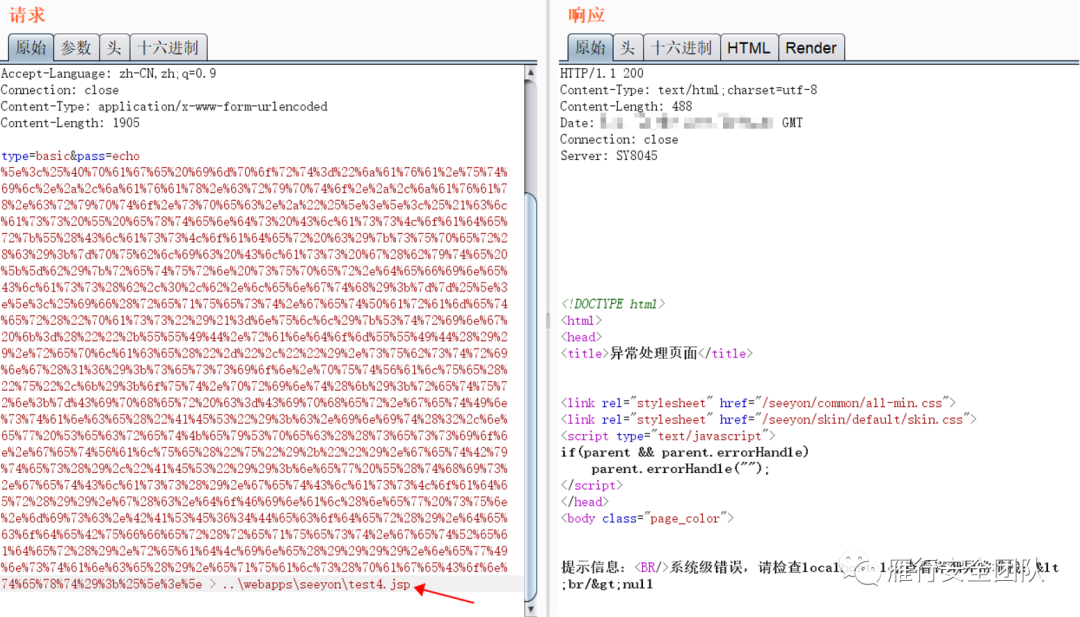Click the 请求 panel heading
1080x617 pixels.
click(x=28, y=15)
